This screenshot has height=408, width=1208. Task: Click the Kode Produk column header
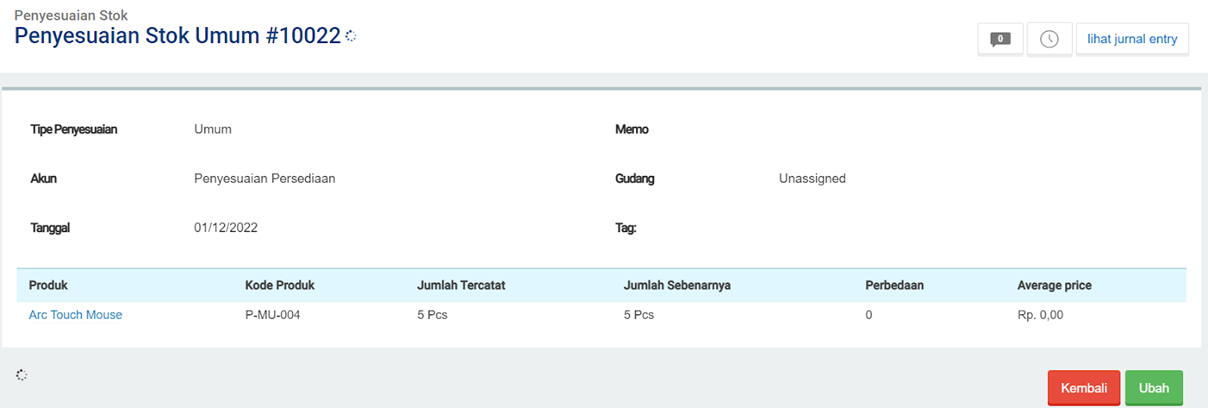pos(280,285)
